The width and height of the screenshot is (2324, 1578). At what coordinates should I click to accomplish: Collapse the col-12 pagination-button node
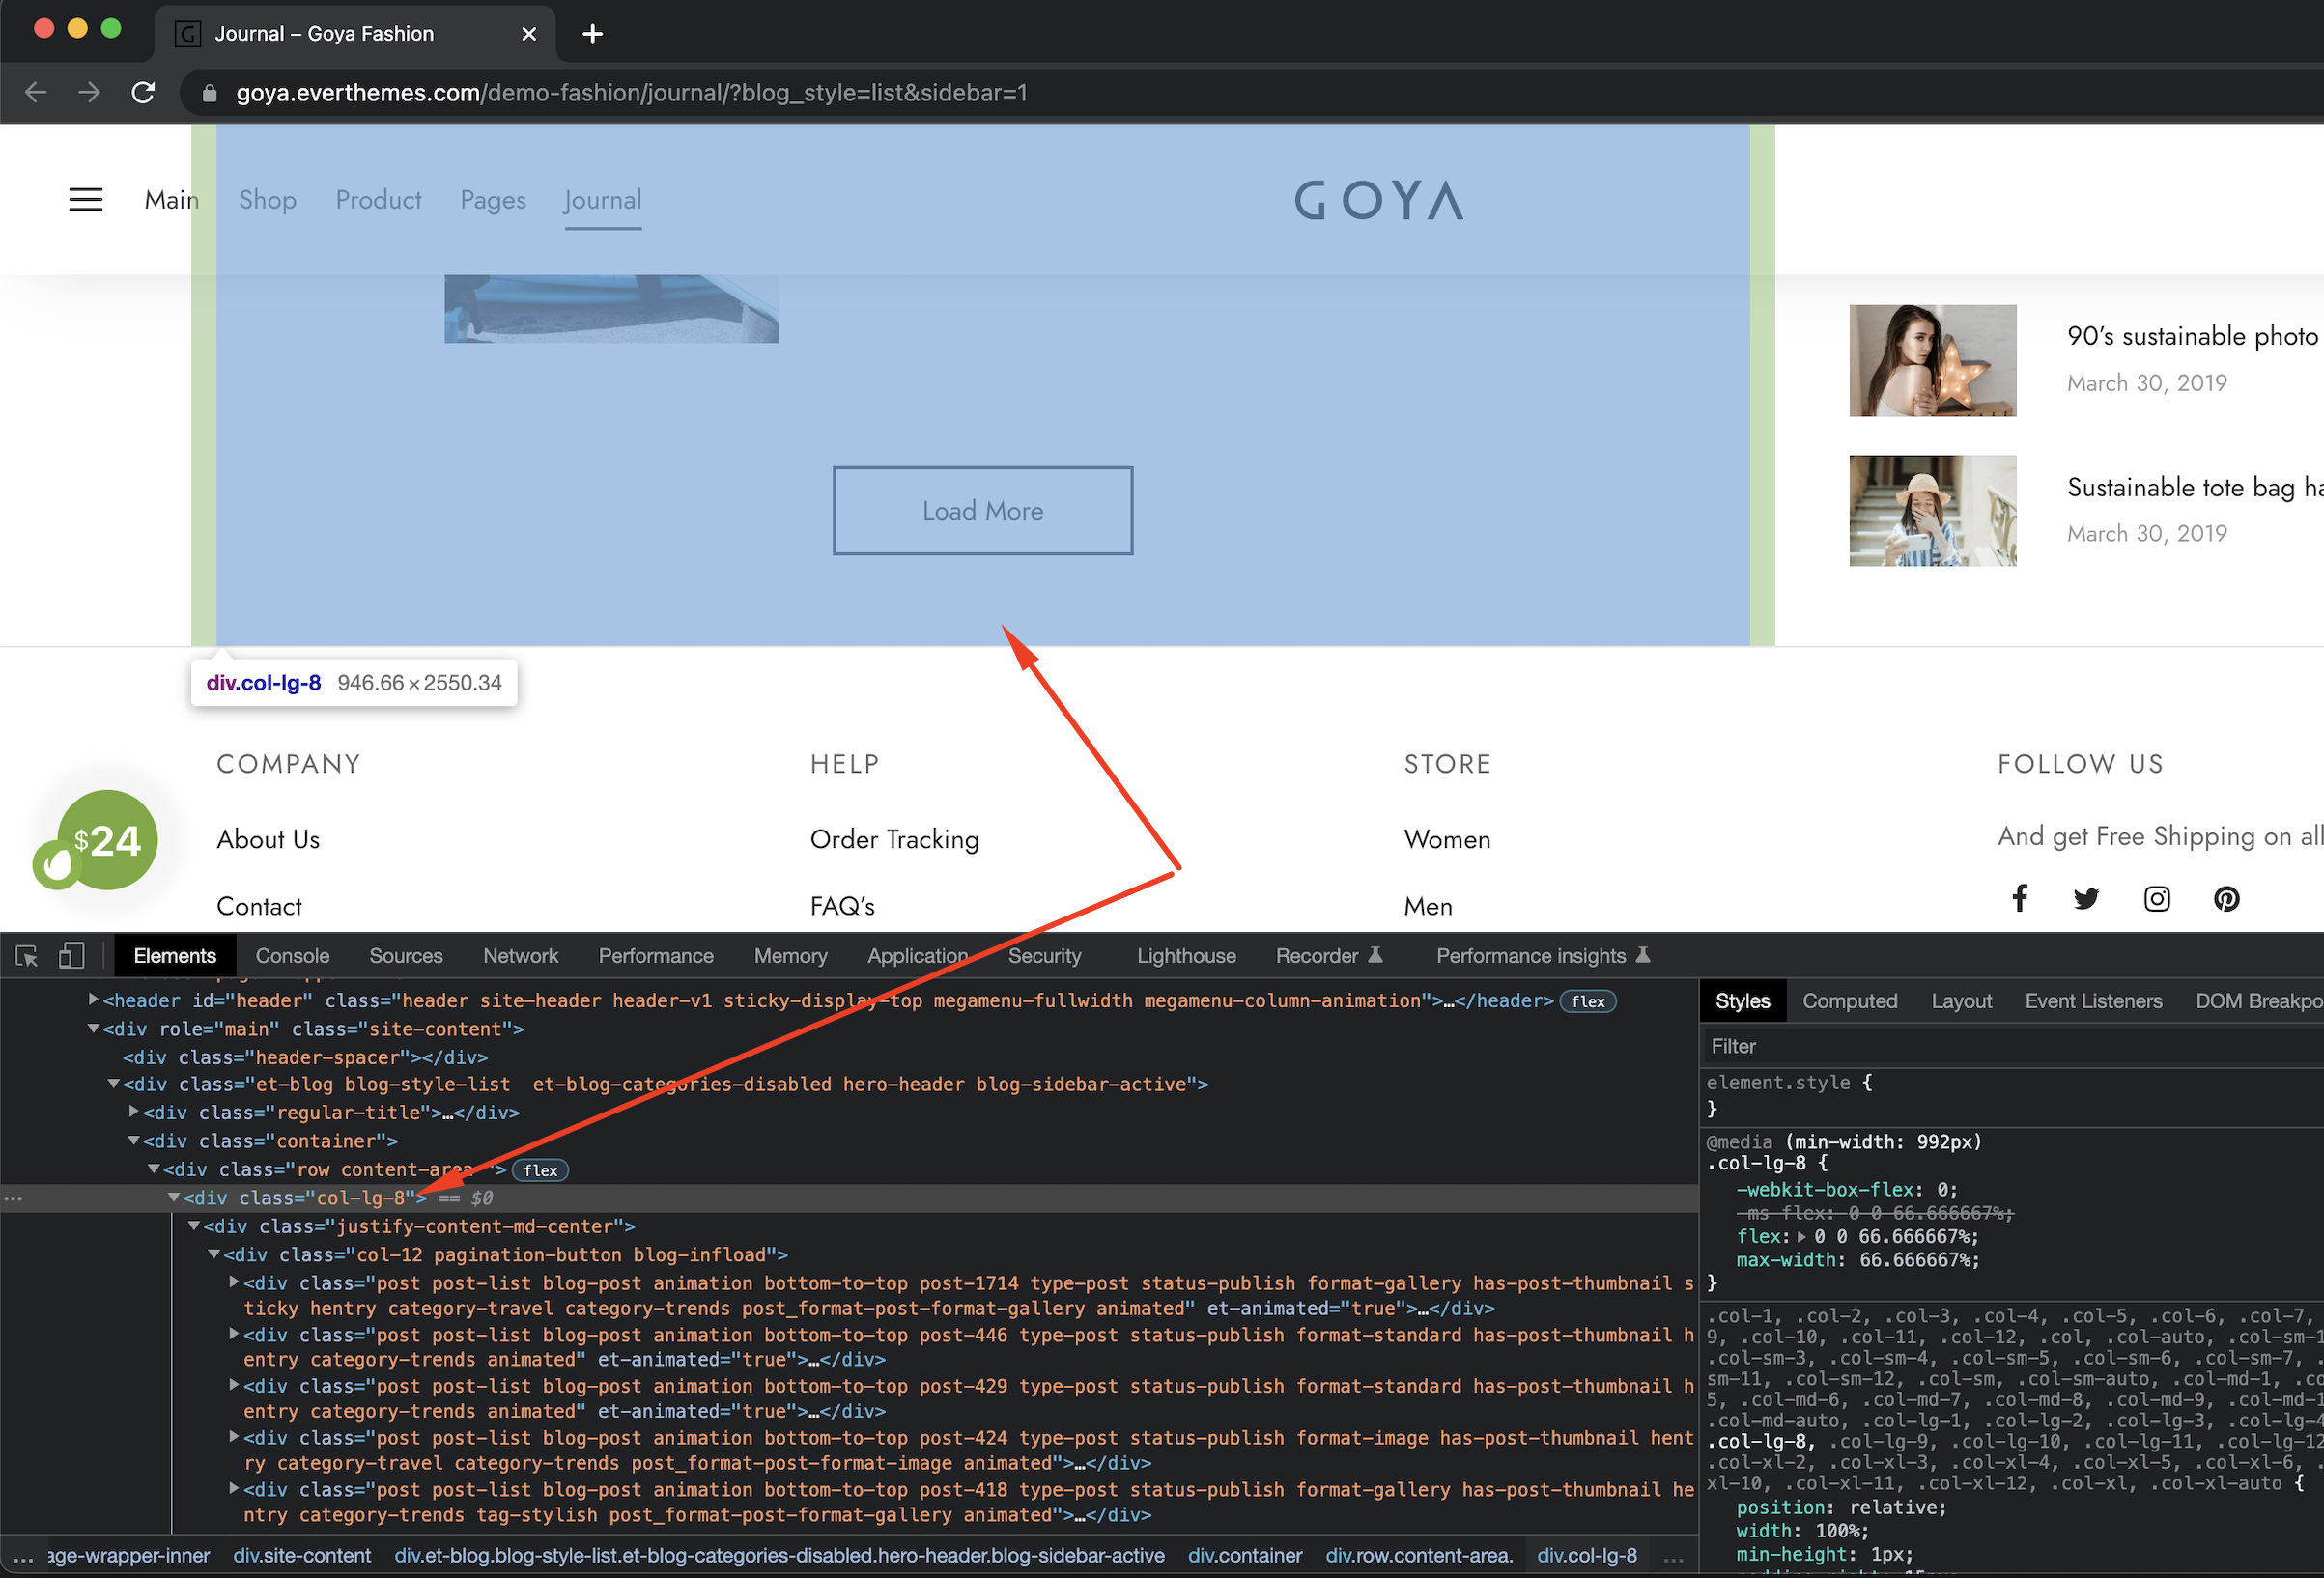pos(214,1254)
